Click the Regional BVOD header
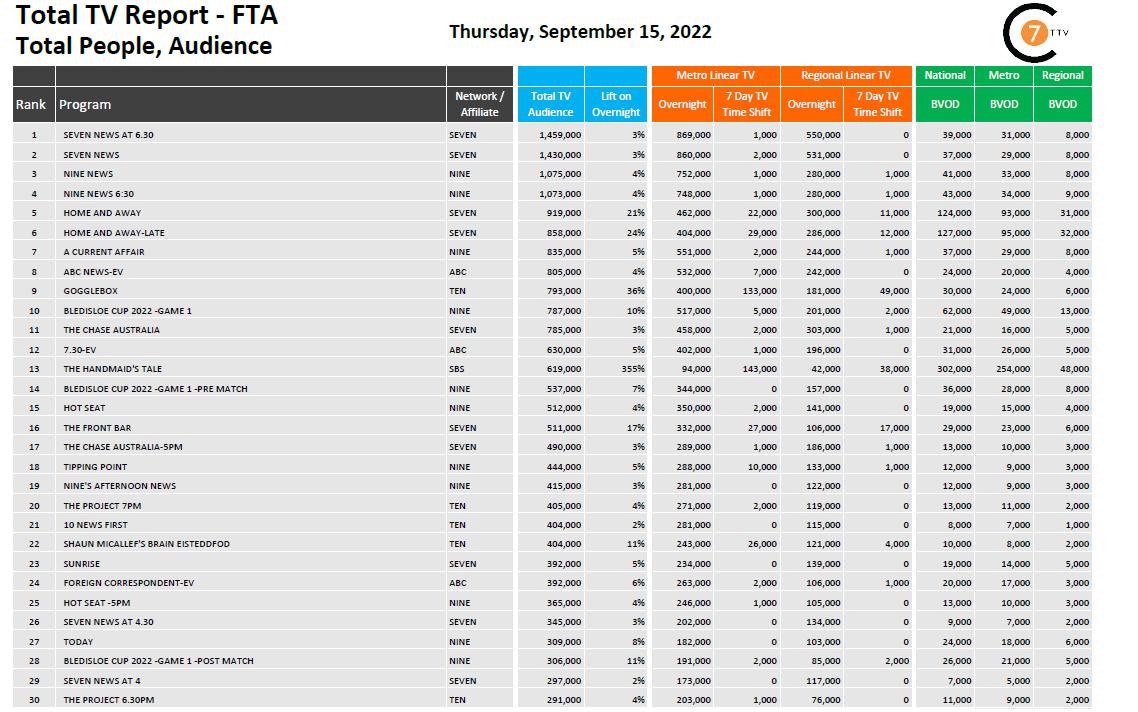This screenshot has width=1138, height=712. 1062,75
